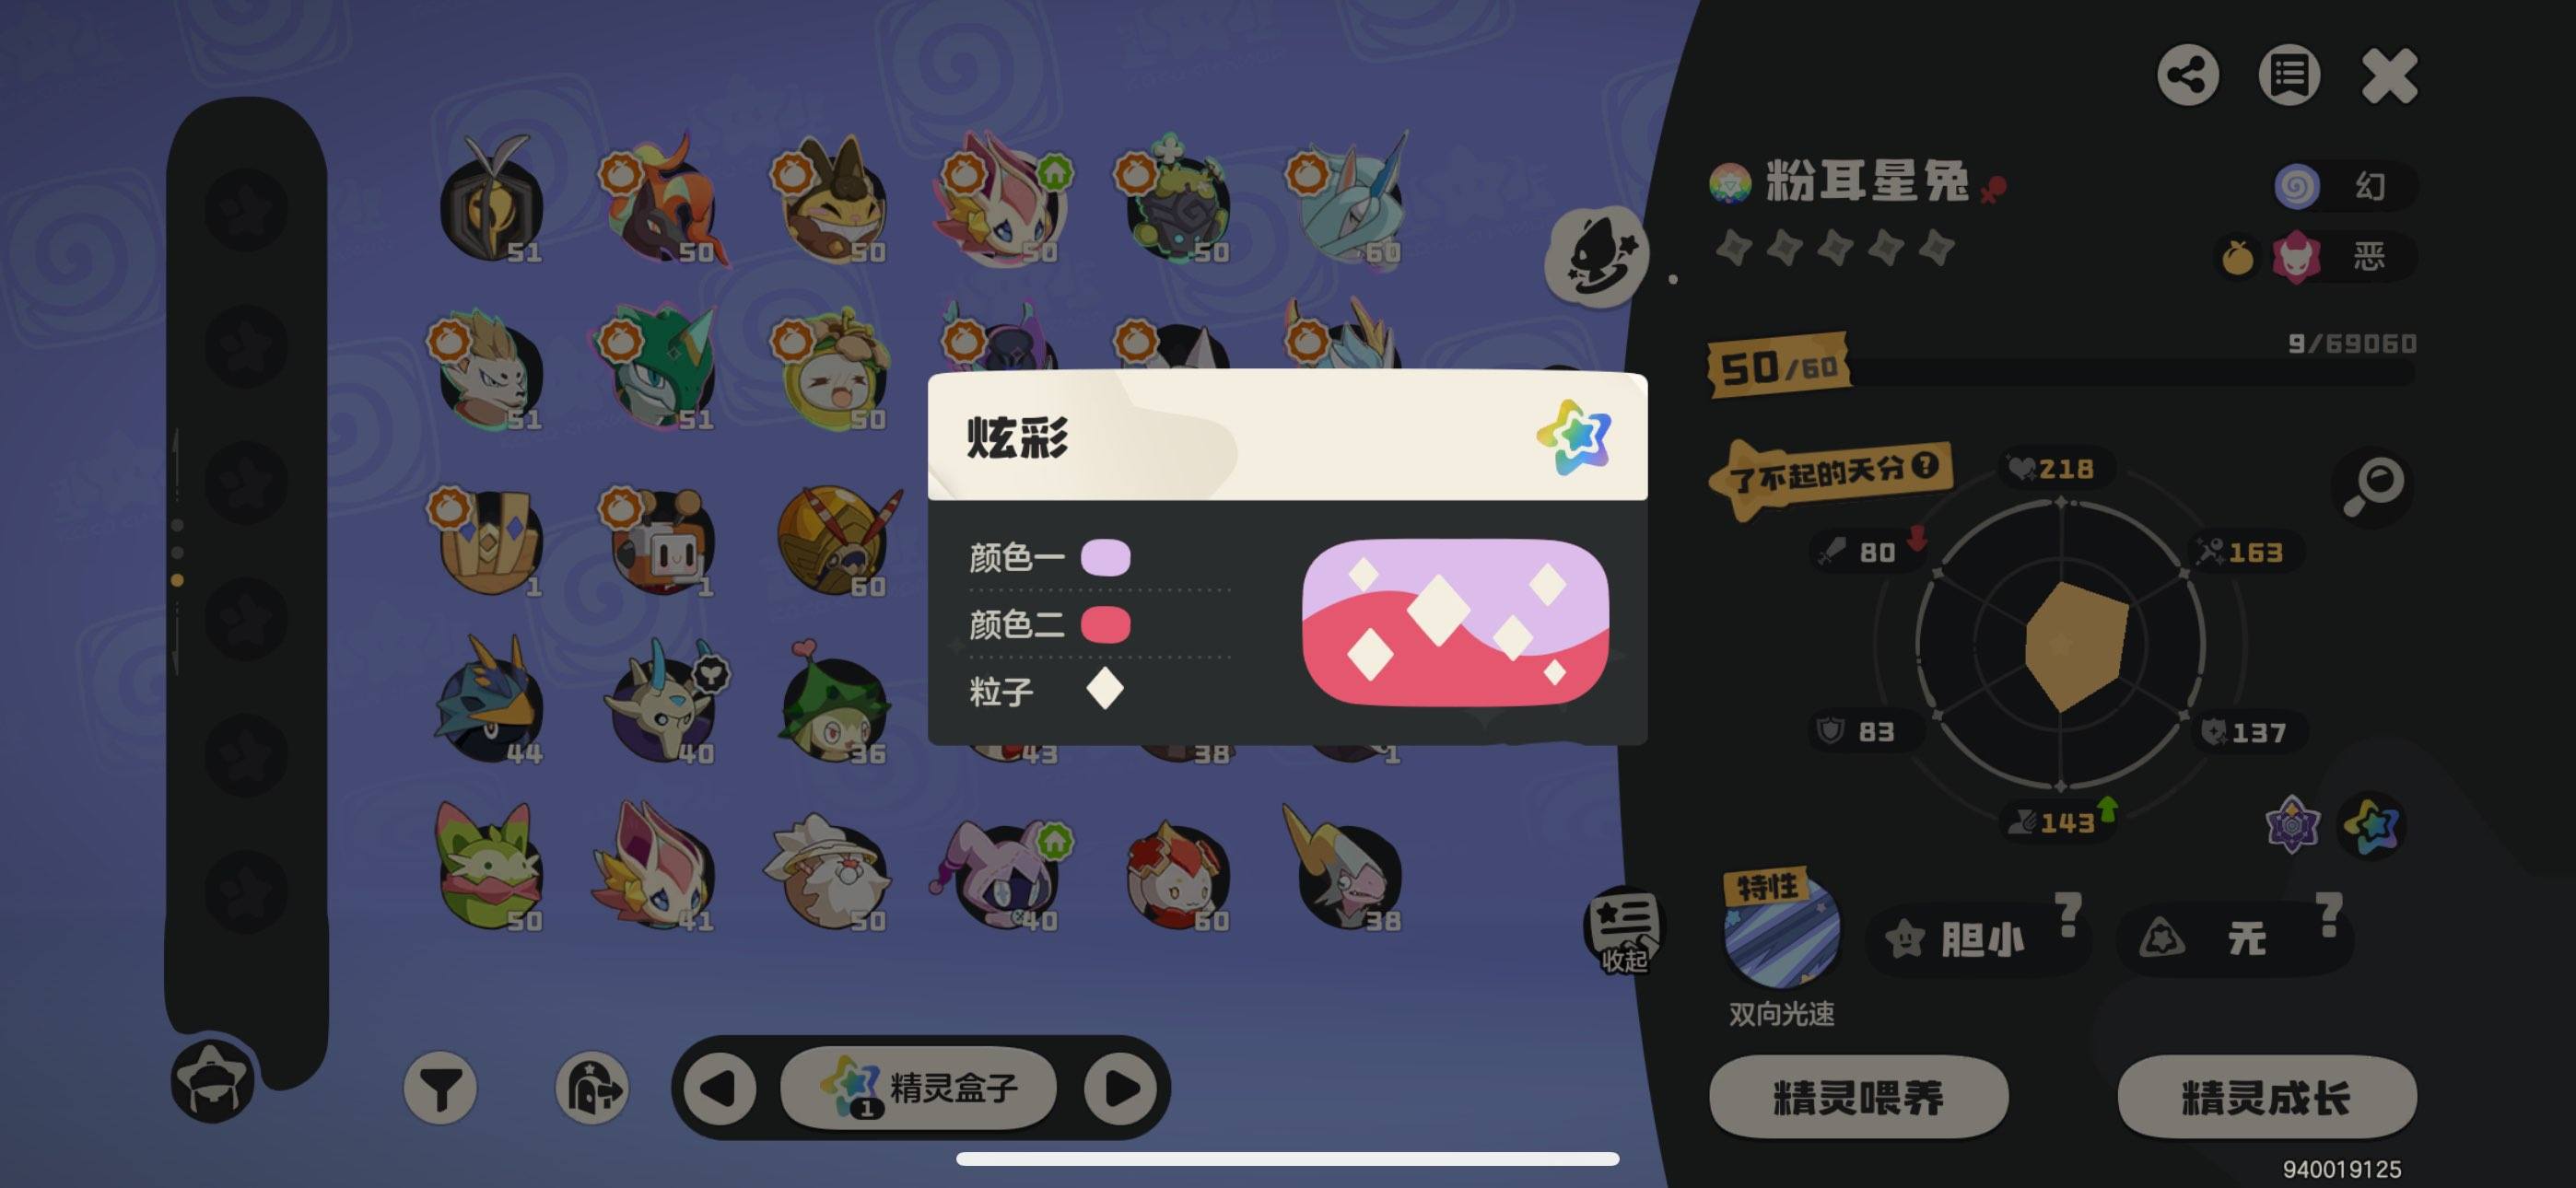Open 精灵成长 growth button
Image resolution: width=2576 pixels, height=1188 pixels.
tap(2266, 1097)
